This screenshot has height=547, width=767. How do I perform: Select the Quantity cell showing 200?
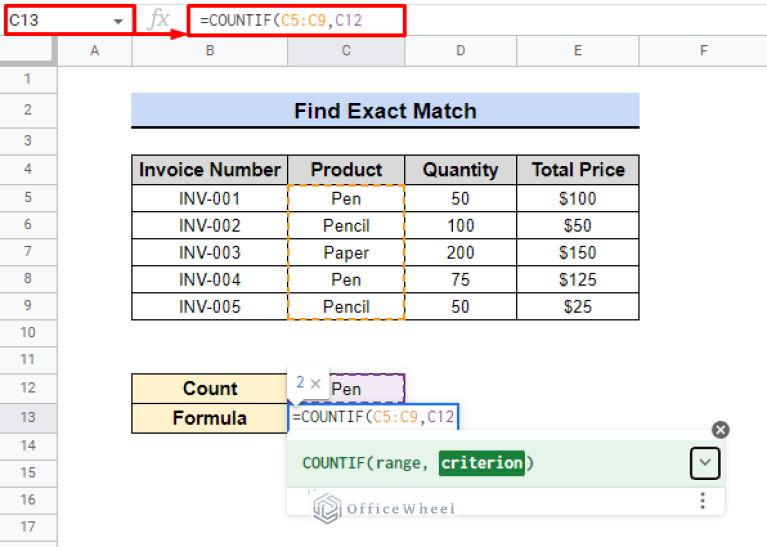point(460,253)
